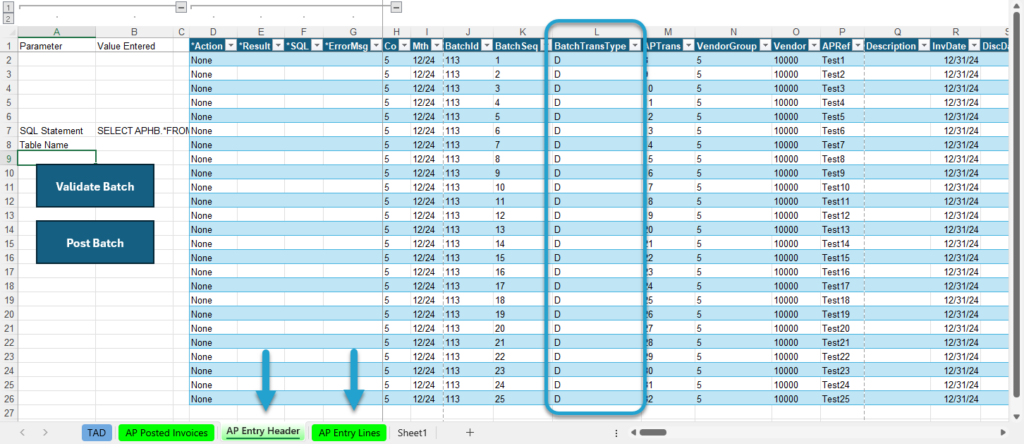Switch to the Sheet1 tab
This screenshot has width=1024, height=444.
[x=412, y=432]
